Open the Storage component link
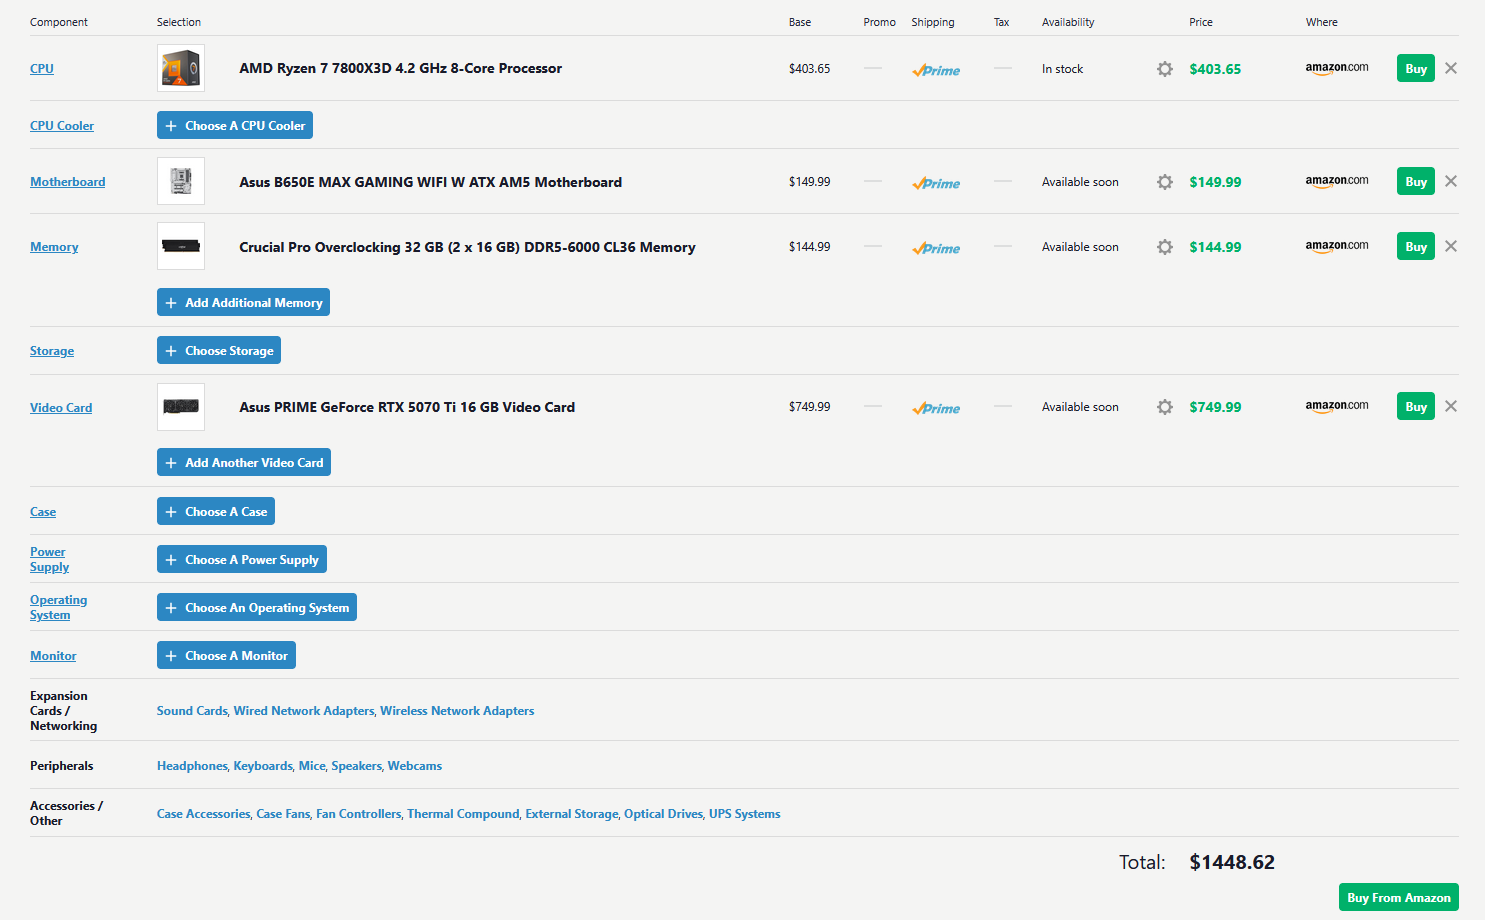The height and width of the screenshot is (920, 1485). 52,351
